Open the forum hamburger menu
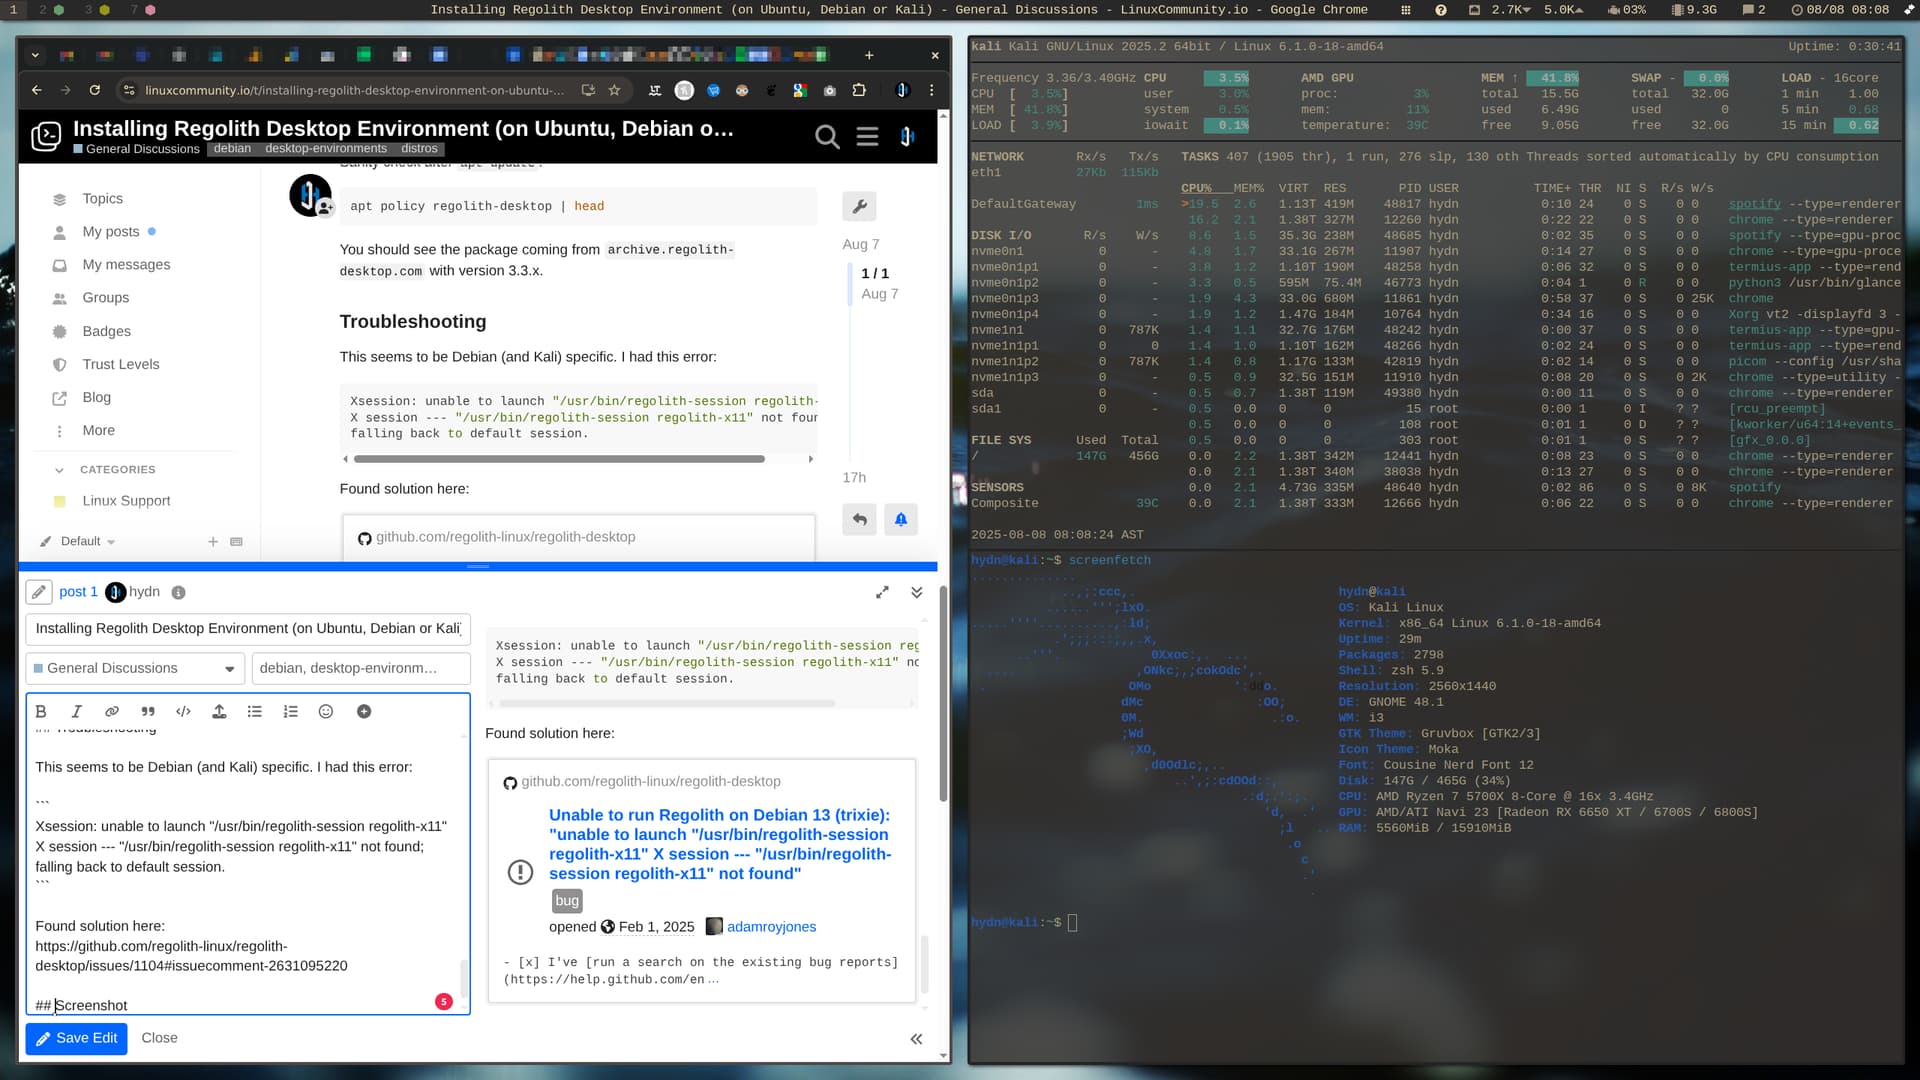 [867, 136]
